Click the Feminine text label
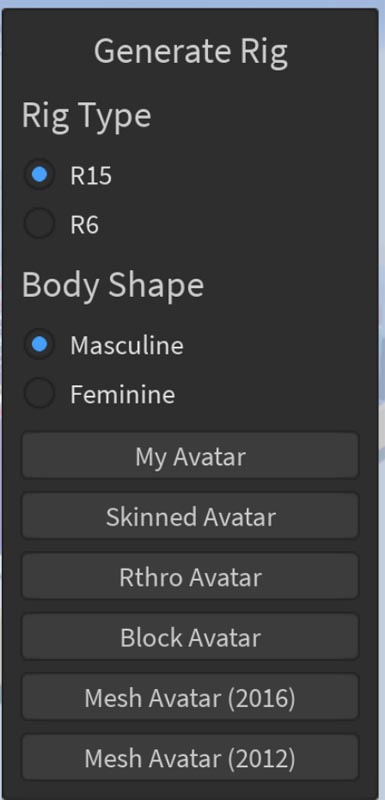The image size is (385, 800). coord(123,394)
